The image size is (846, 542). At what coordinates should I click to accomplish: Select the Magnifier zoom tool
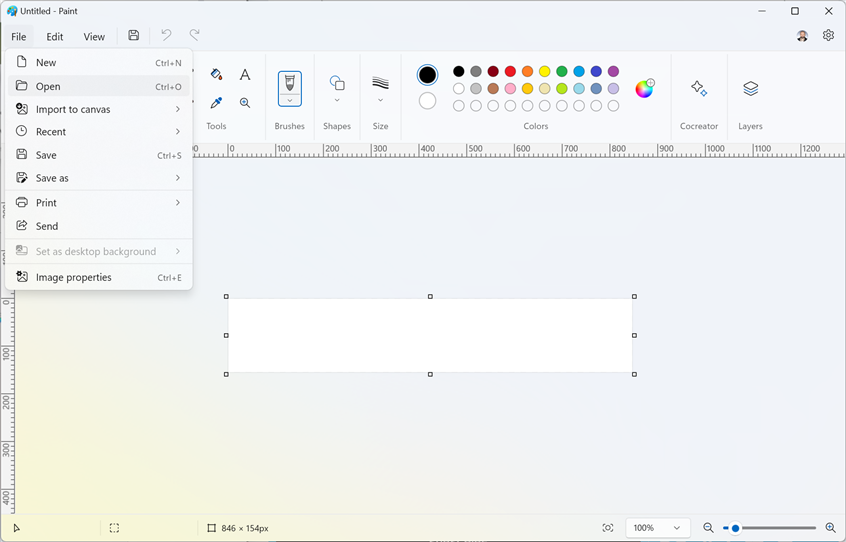click(x=245, y=103)
